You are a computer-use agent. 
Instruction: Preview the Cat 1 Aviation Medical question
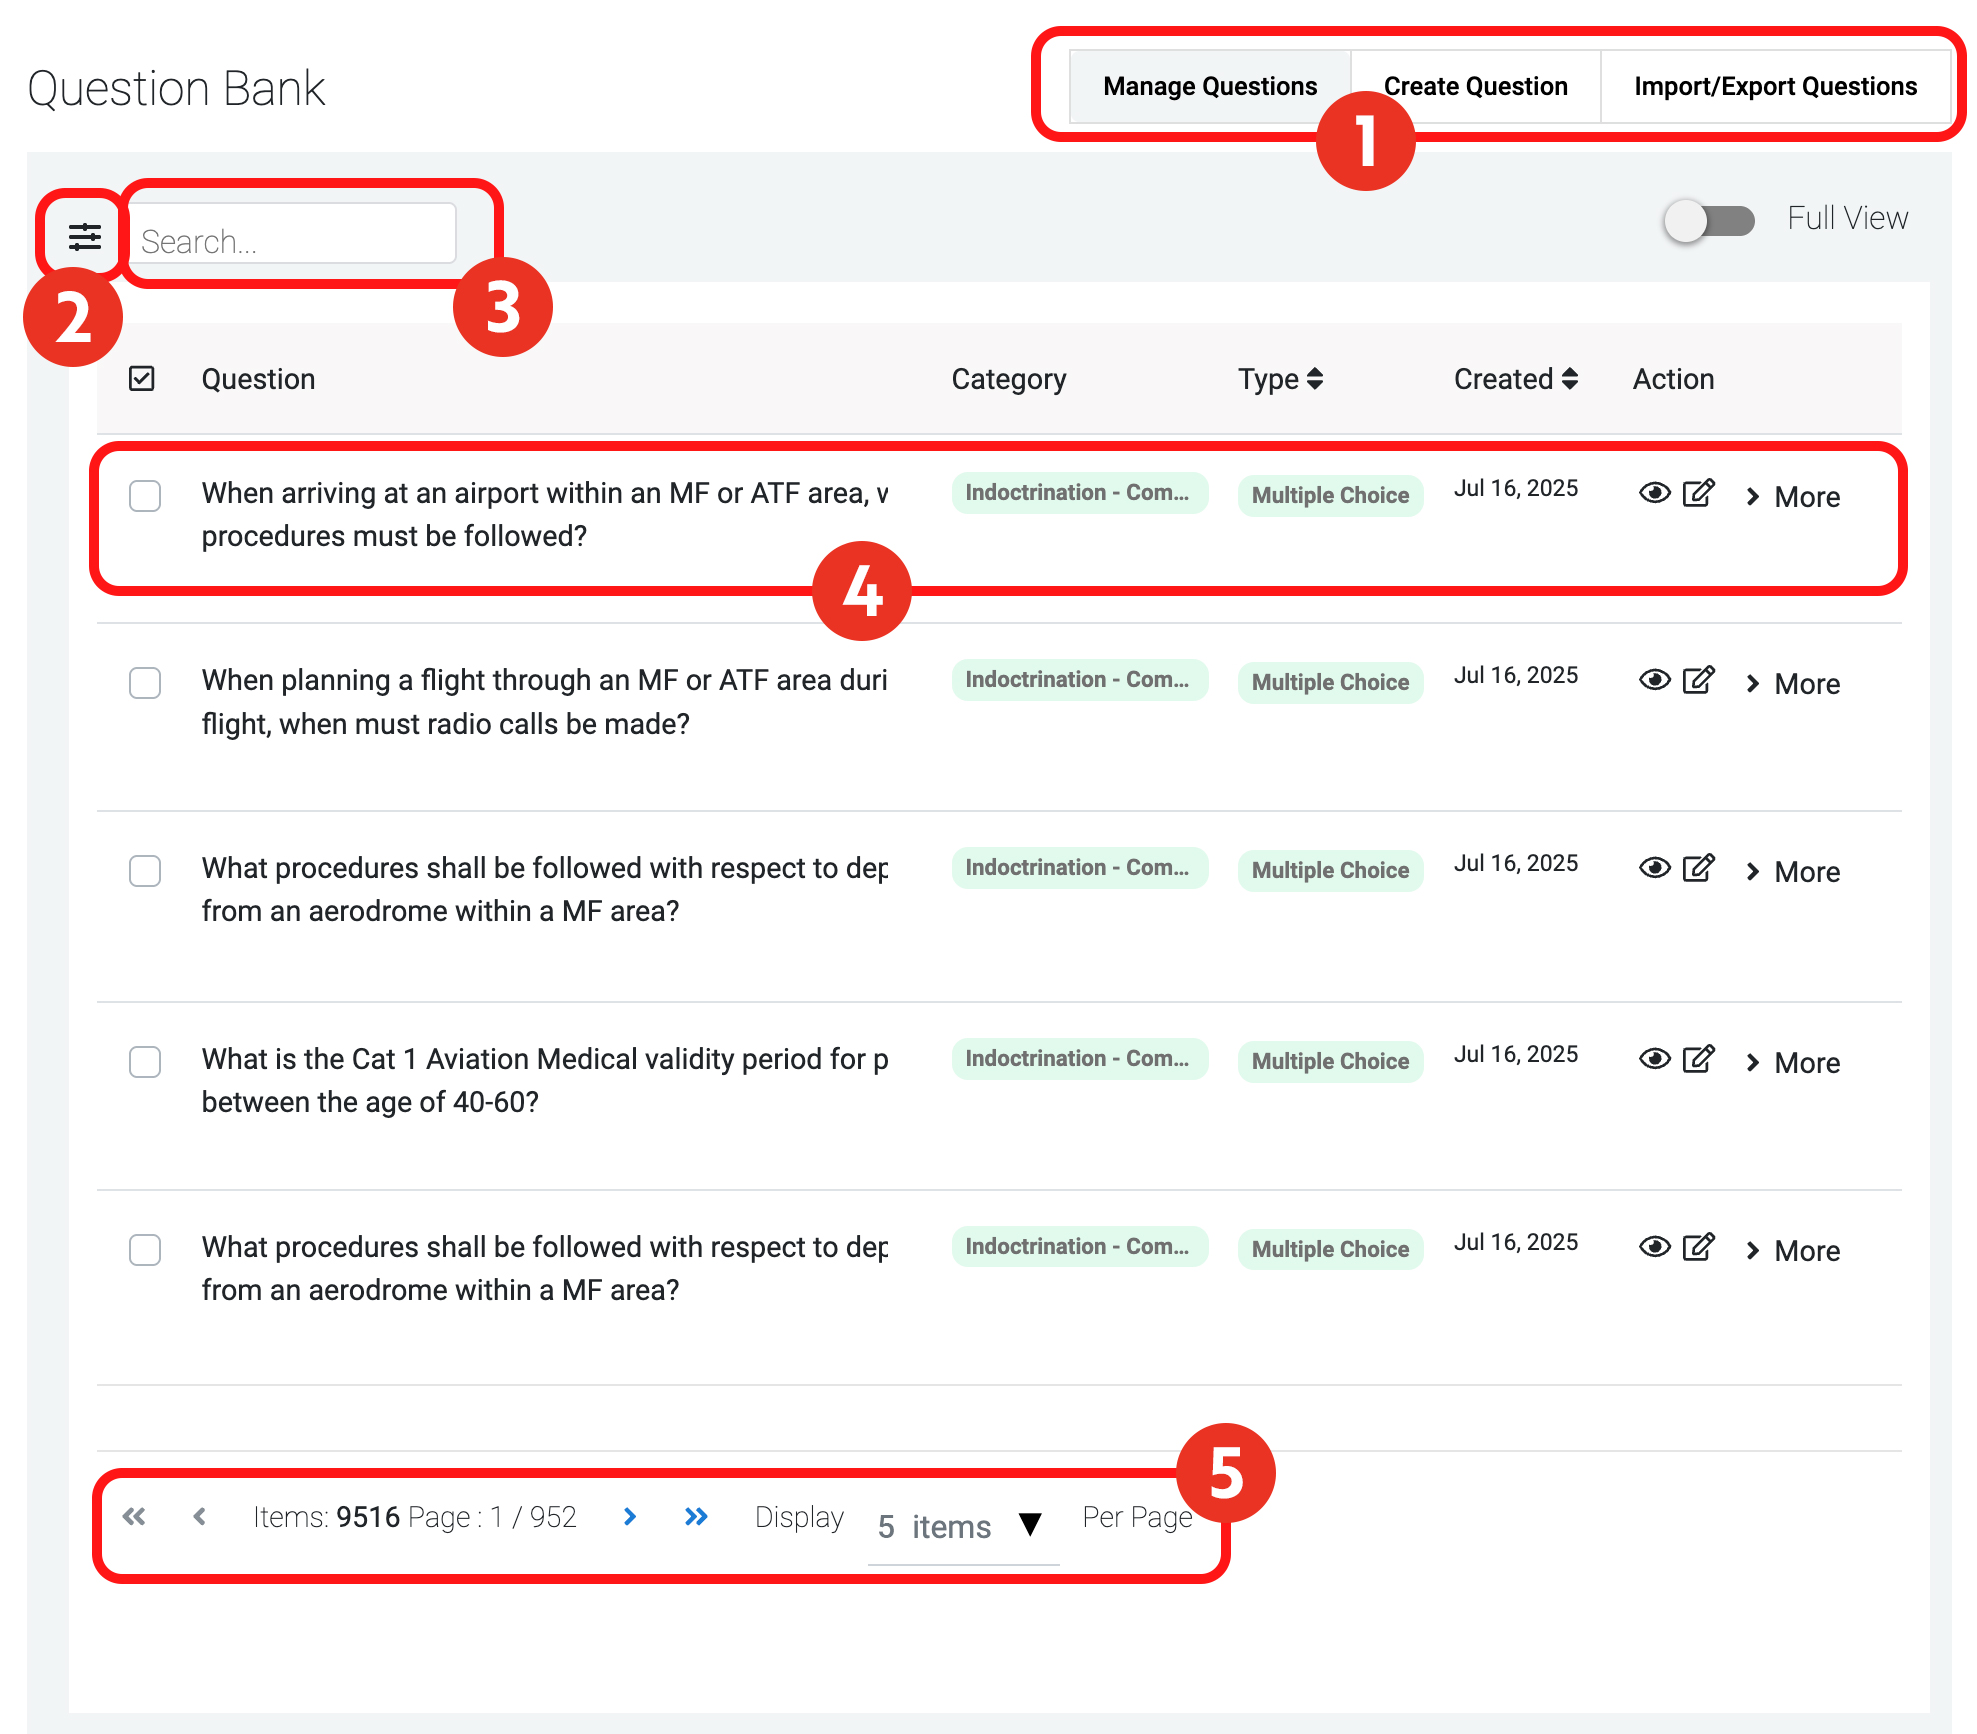click(1654, 1059)
